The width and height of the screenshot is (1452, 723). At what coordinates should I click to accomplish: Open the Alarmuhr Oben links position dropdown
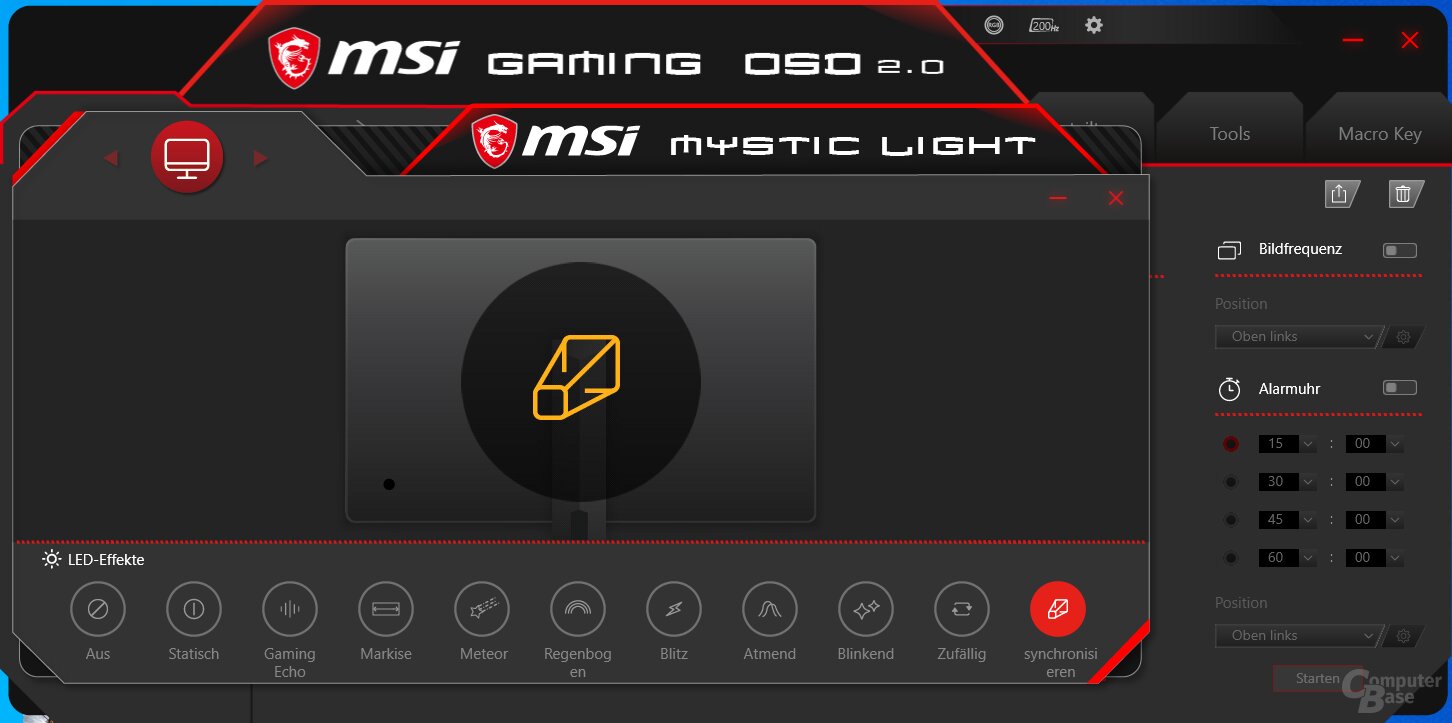click(1298, 636)
